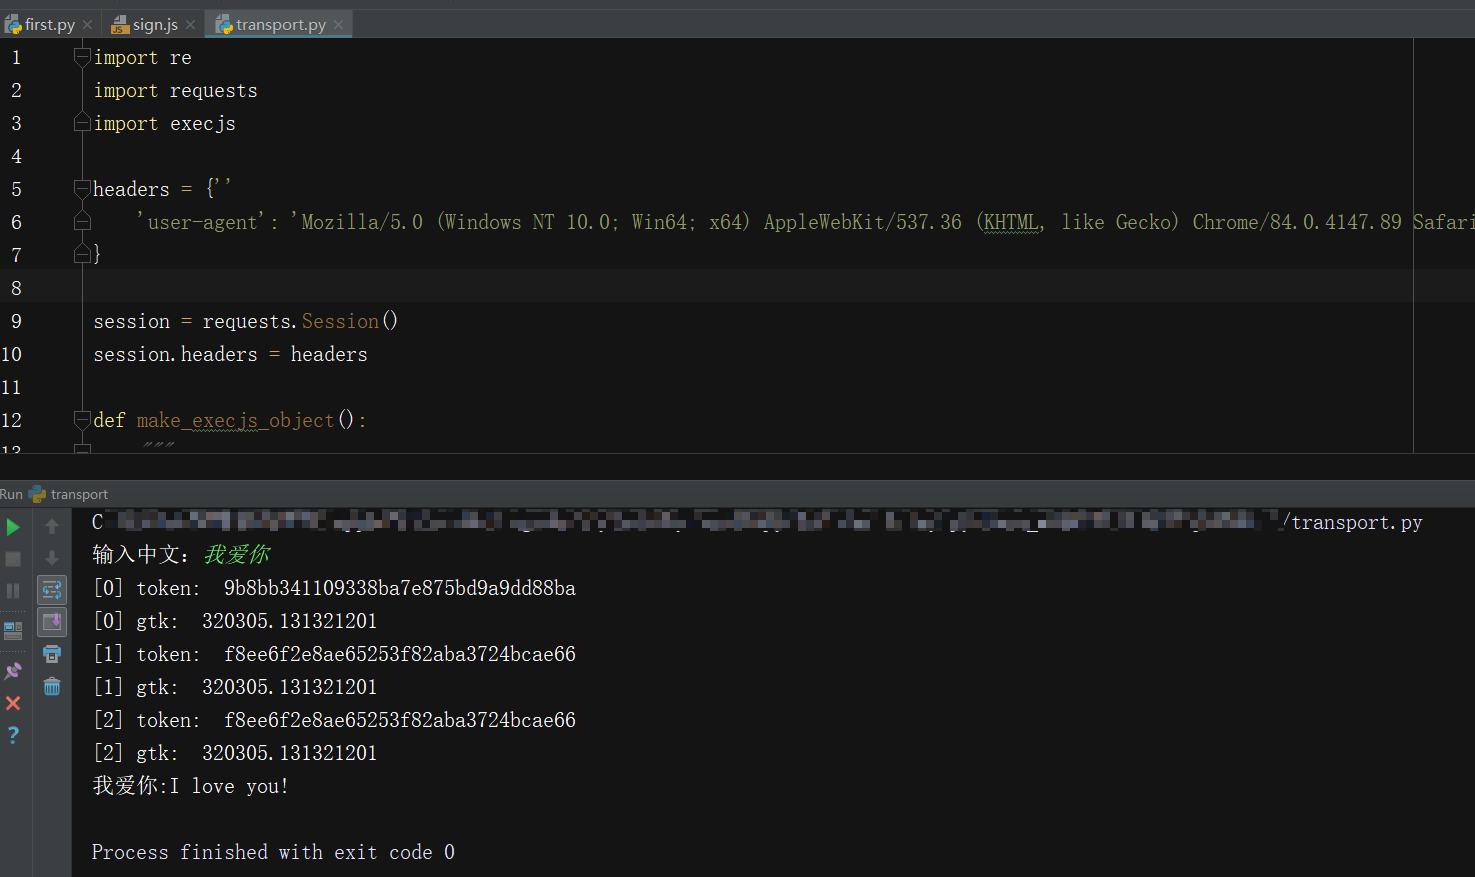Click the make_execjs_object function name
The width and height of the screenshot is (1475, 877).
pyautogui.click(x=235, y=420)
